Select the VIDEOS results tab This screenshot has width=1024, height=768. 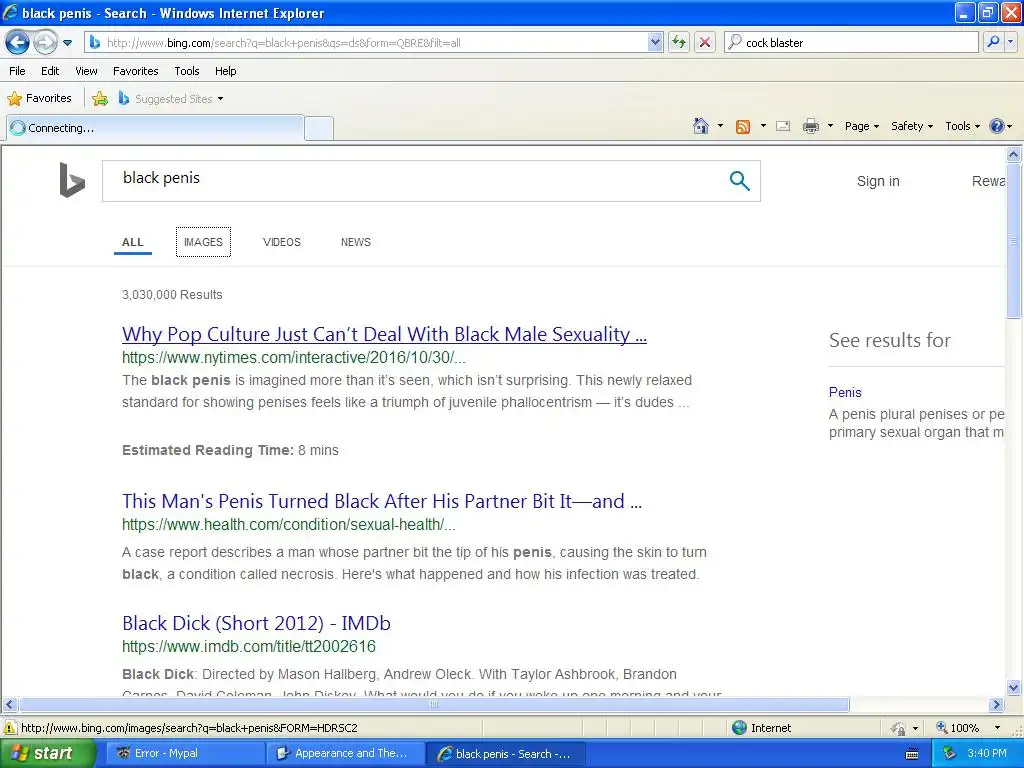(281, 242)
